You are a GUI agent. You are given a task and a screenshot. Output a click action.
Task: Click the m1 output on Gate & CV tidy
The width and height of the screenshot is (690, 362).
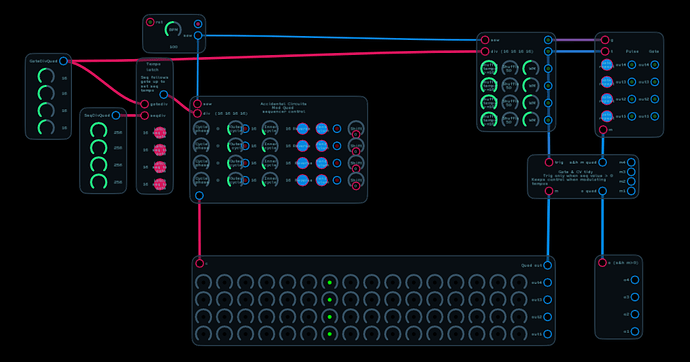coord(631,191)
